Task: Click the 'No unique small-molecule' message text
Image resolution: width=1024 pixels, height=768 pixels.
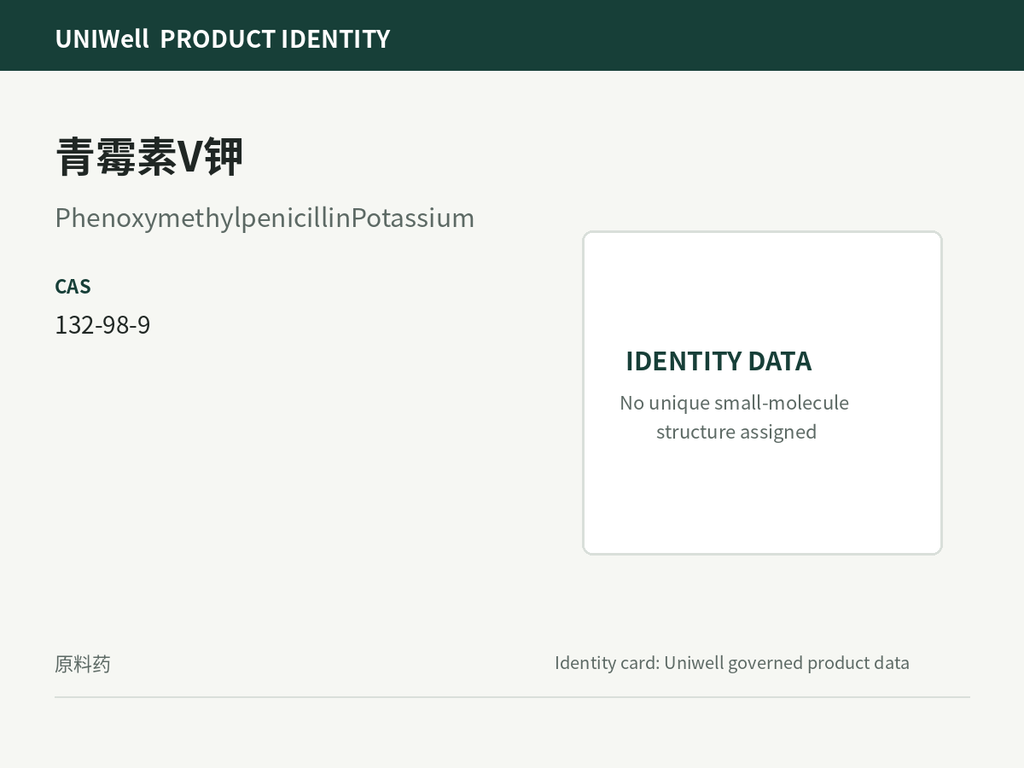Action: (734, 403)
